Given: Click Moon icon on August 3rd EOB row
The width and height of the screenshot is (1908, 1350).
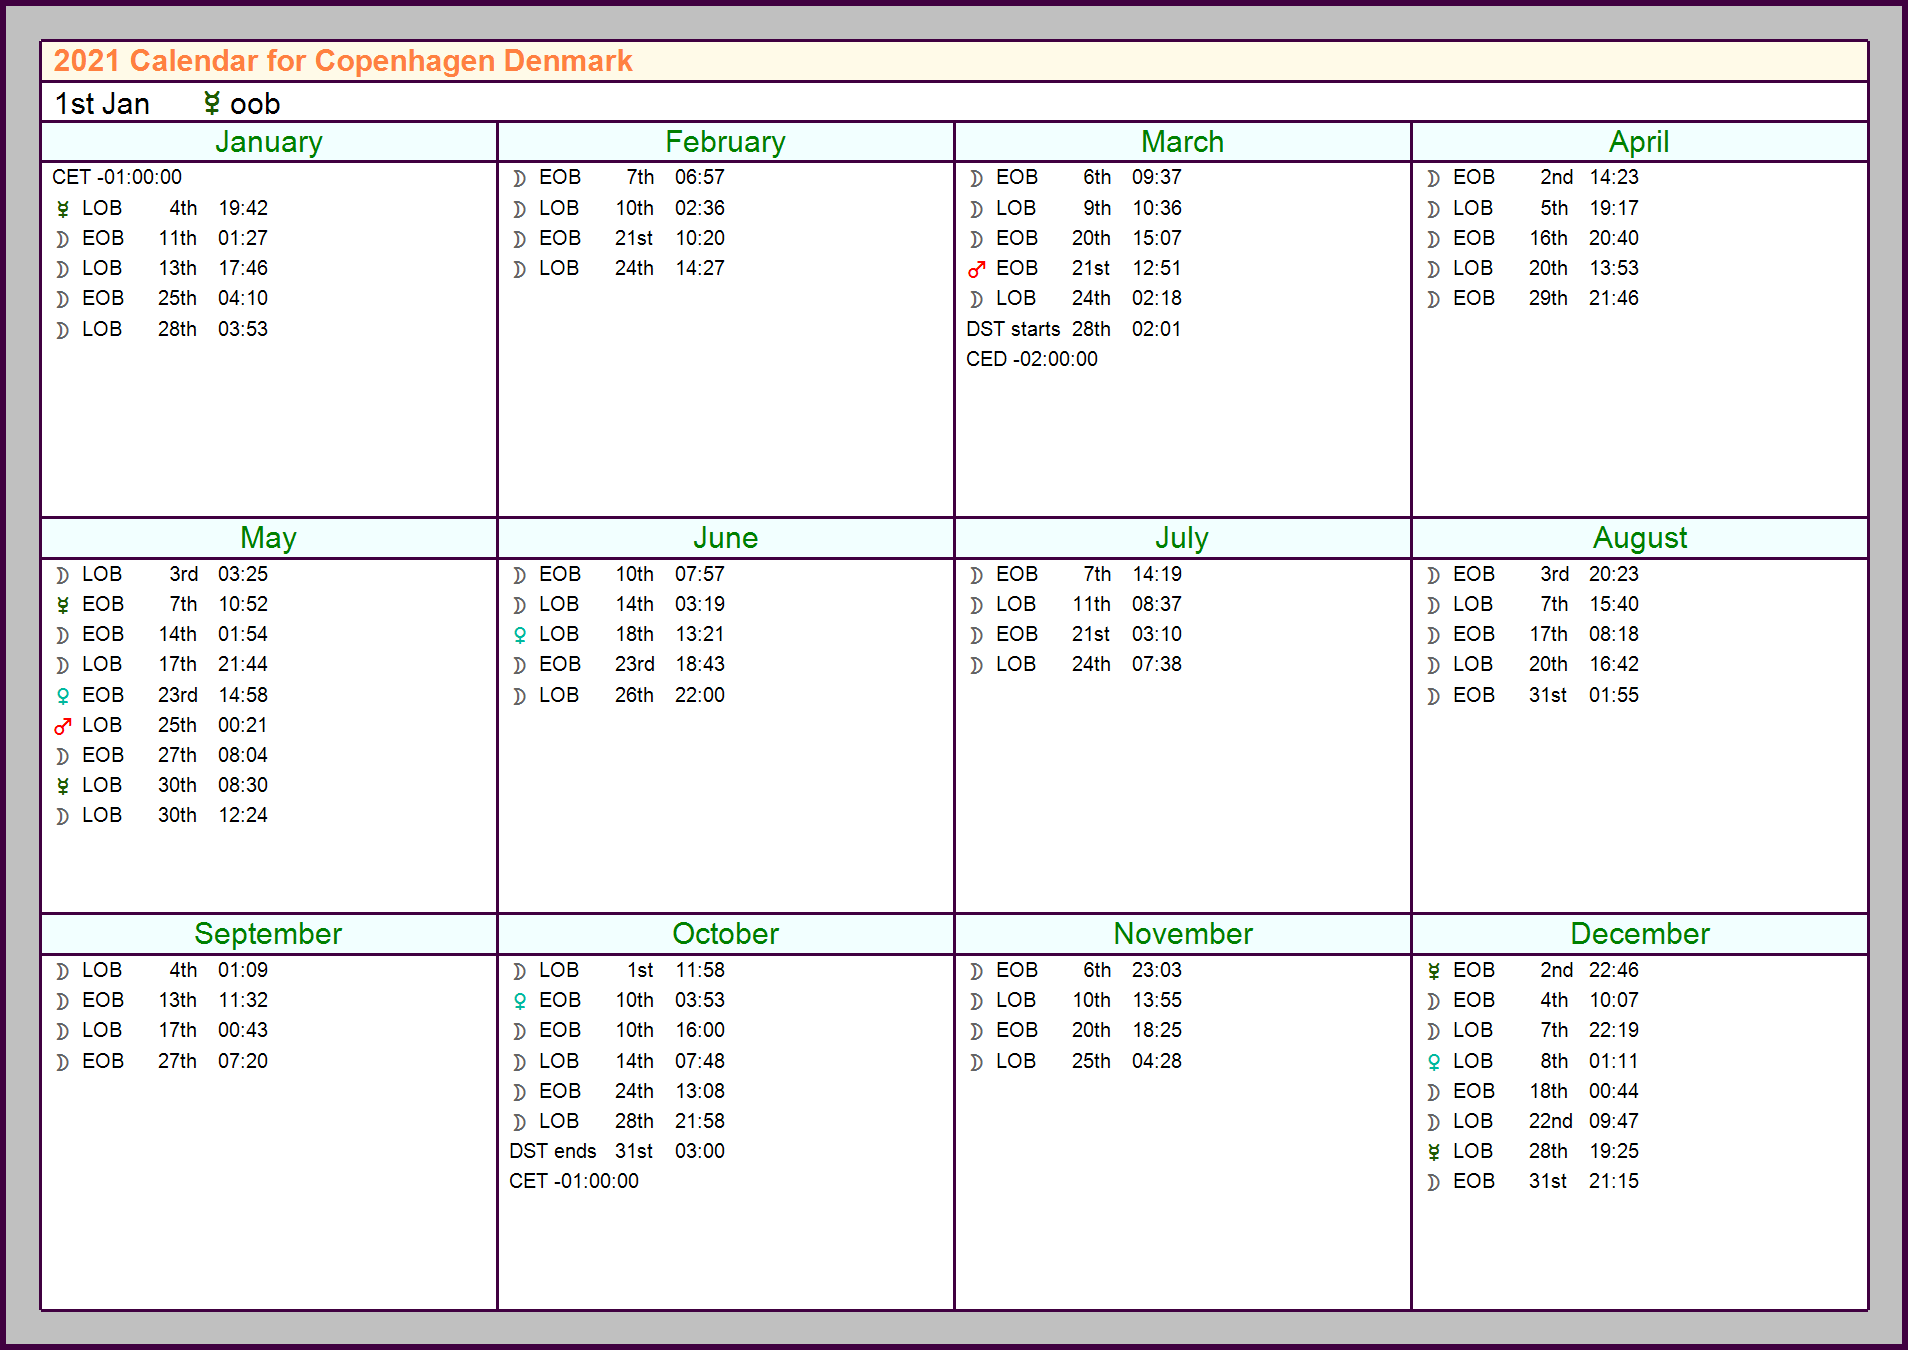Looking at the screenshot, I should (x=1434, y=575).
